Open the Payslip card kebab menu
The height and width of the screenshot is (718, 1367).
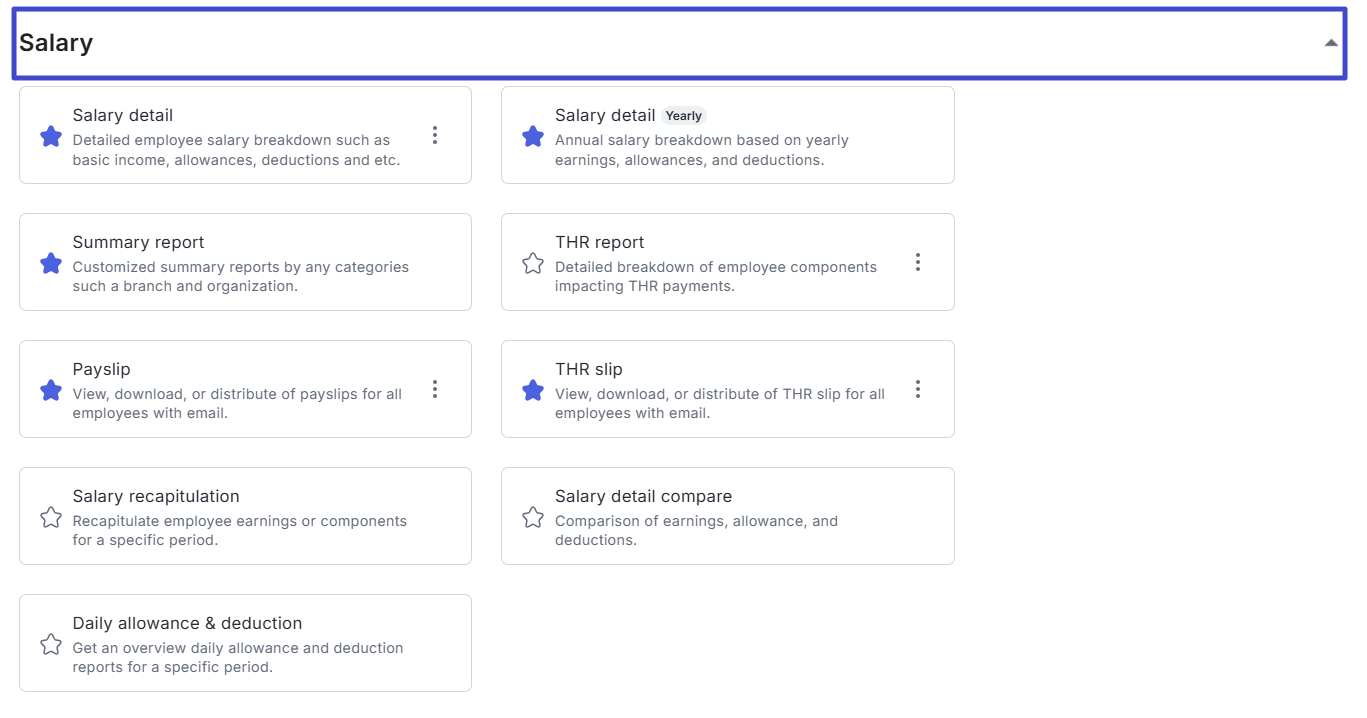tap(435, 389)
